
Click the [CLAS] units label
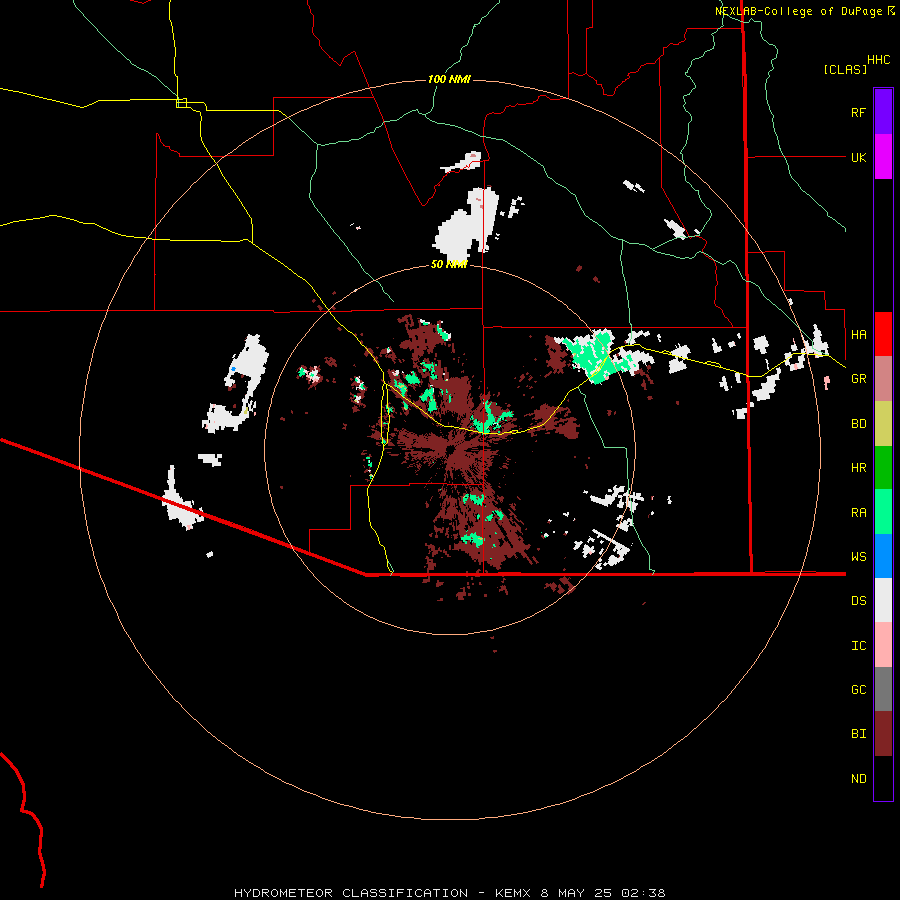845,70
